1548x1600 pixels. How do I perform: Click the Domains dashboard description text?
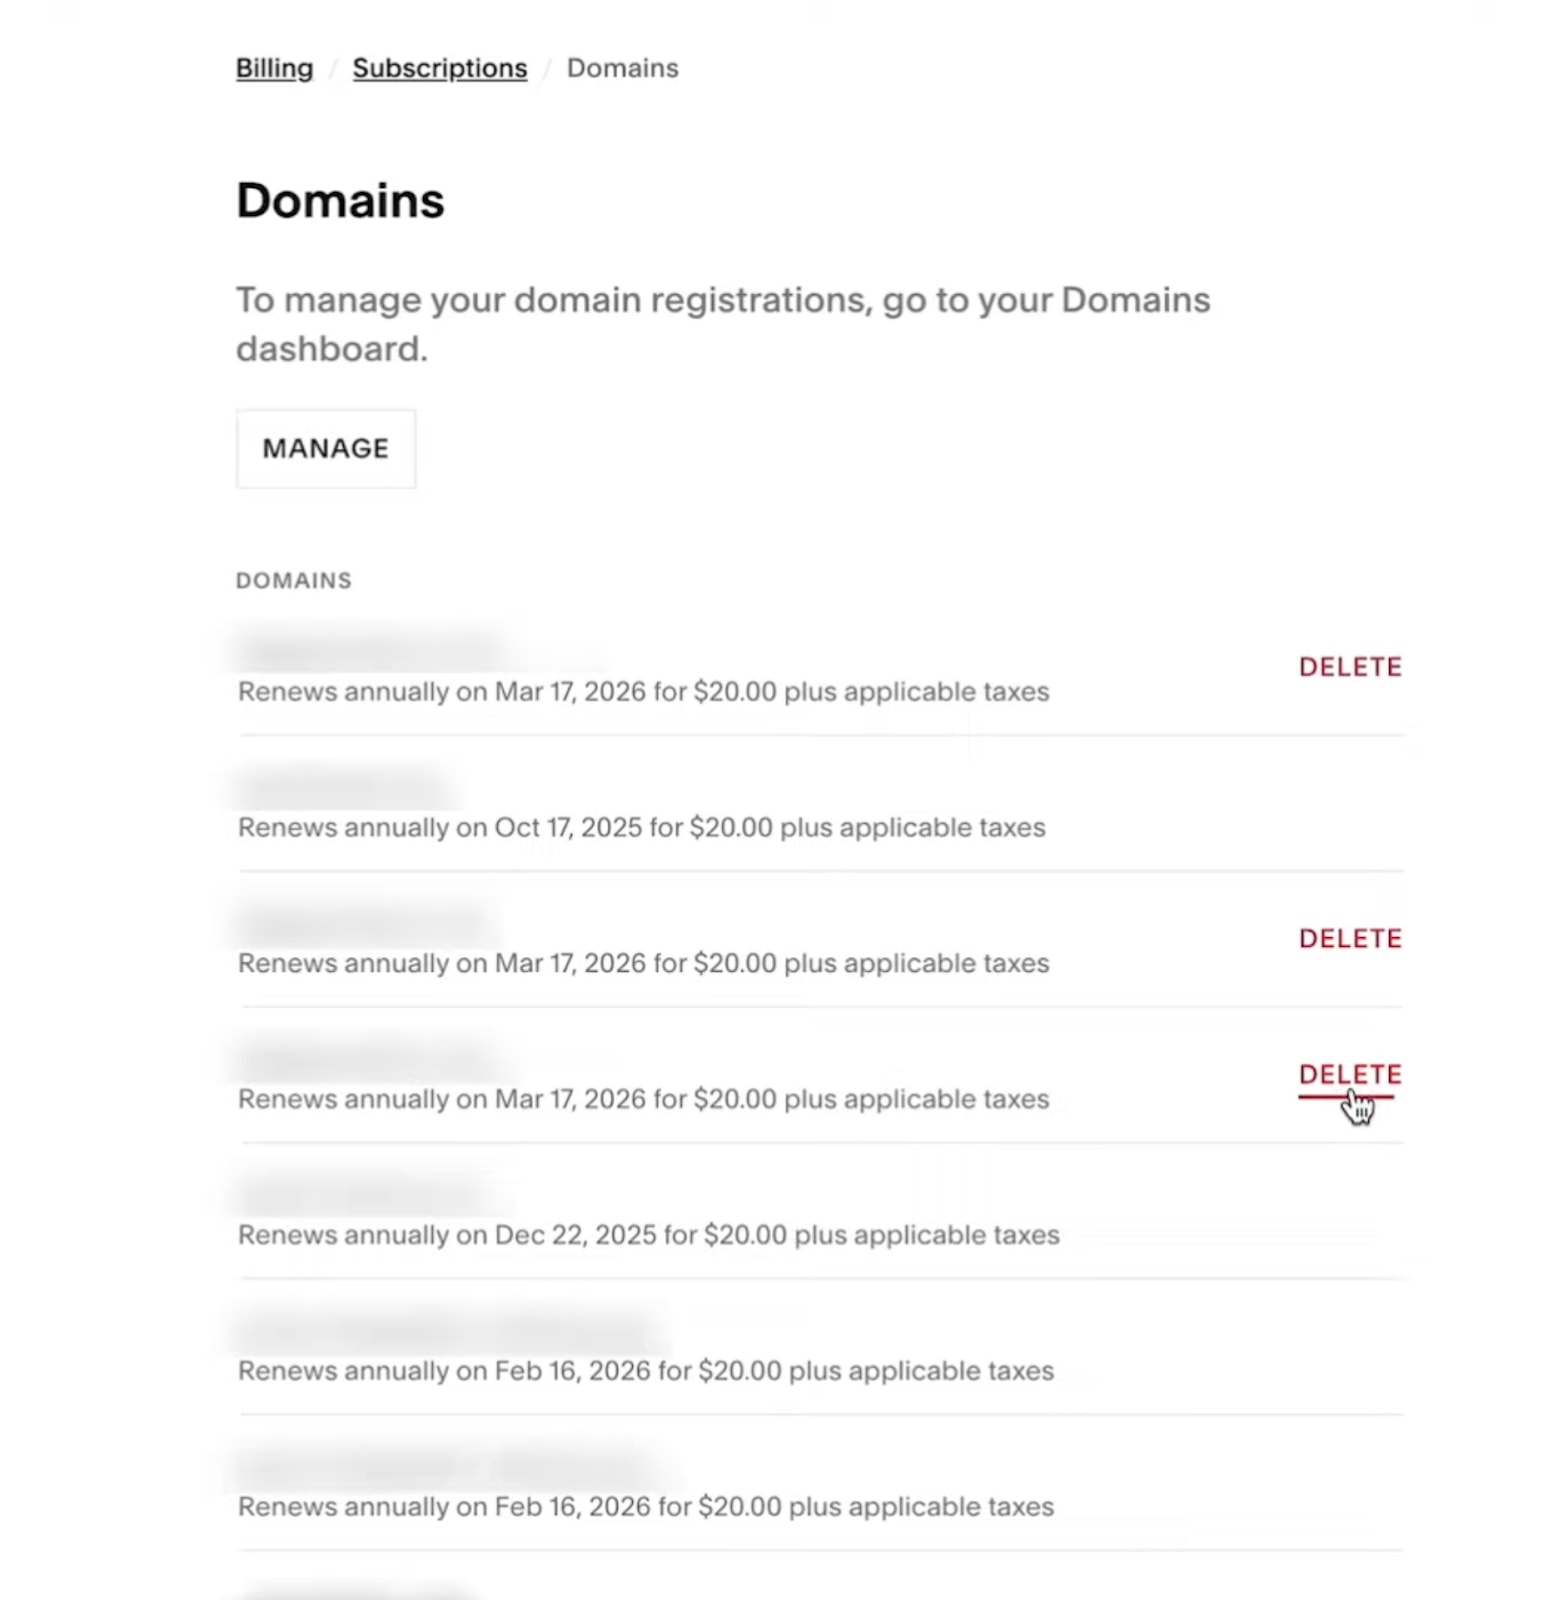click(722, 323)
